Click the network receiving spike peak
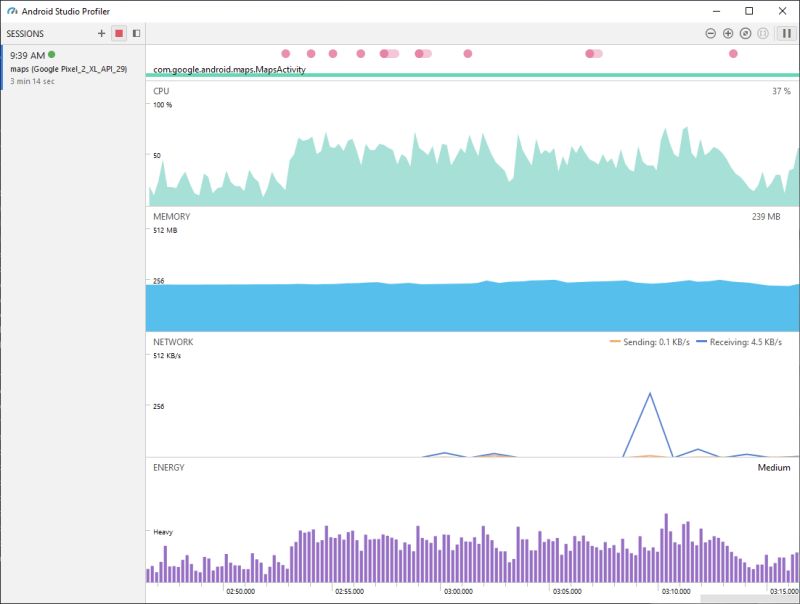Screen dimensions: 800x604 [652, 395]
